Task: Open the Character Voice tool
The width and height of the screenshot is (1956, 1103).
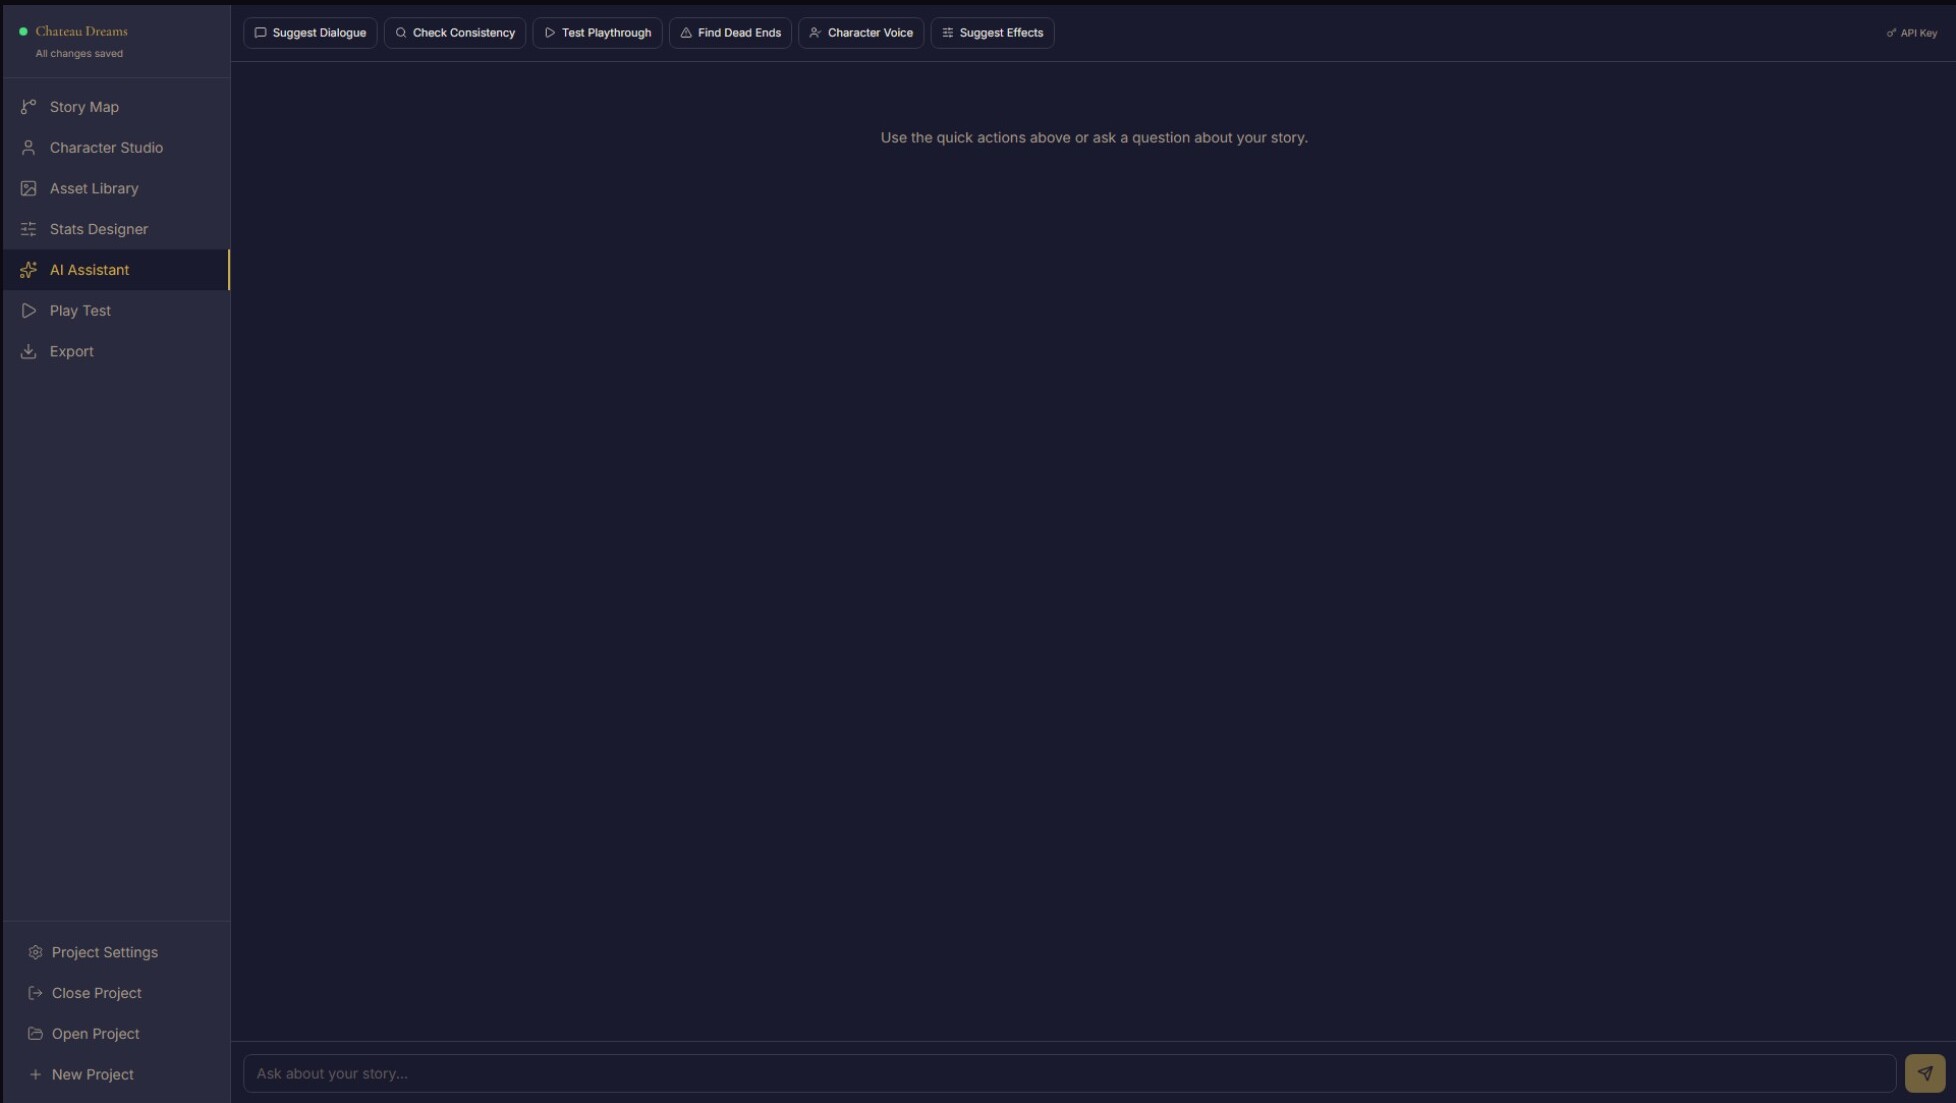Action: tap(860, 32)
